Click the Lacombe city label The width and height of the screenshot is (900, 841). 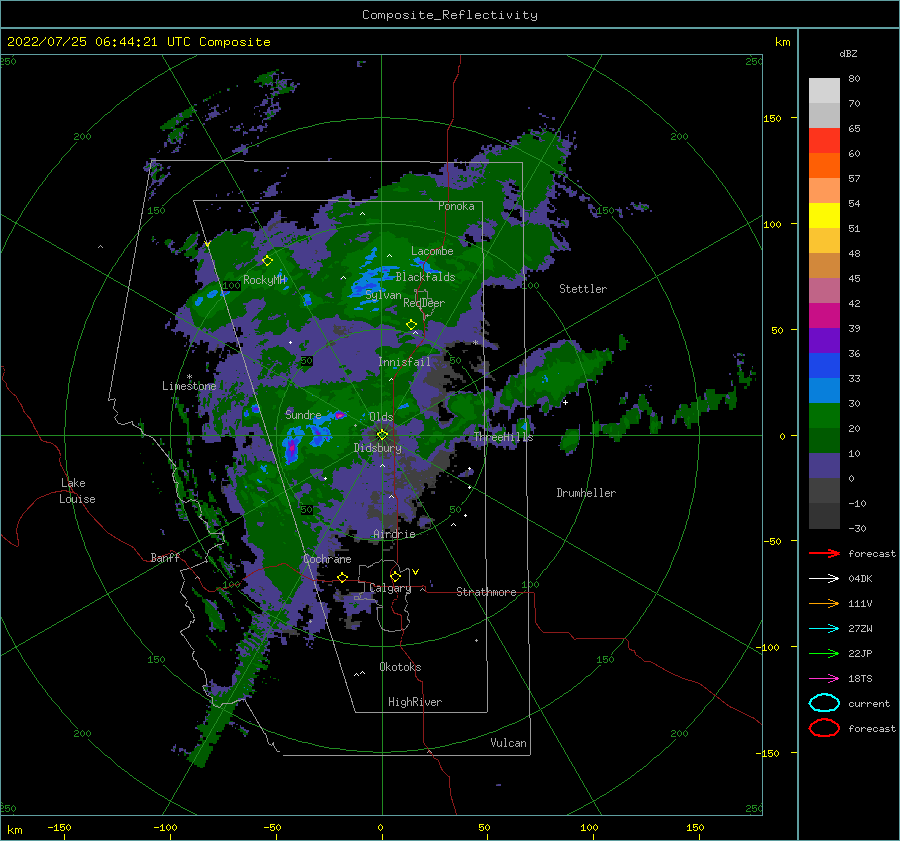click(432, 251)
